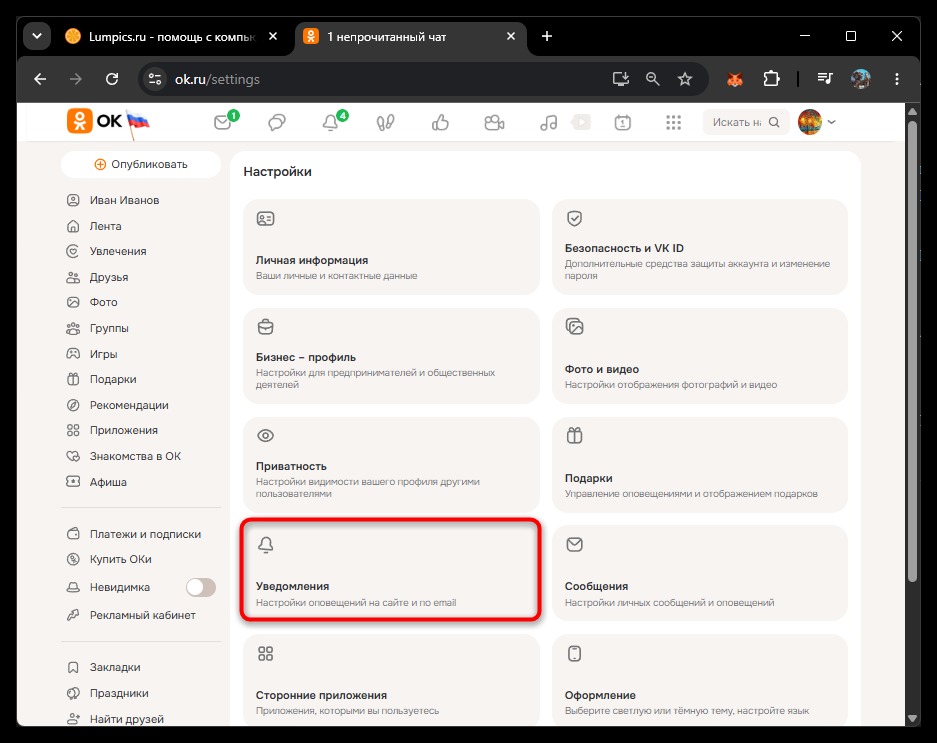Open the Фото и видео settings card
The width and height of the screenshot is (937, 743).
tap(700, 356)
